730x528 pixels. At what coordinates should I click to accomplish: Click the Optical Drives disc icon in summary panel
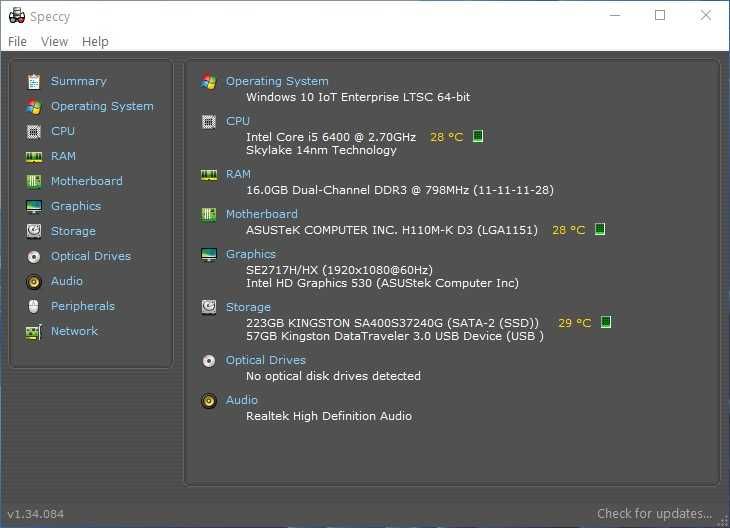coord(209,361)
